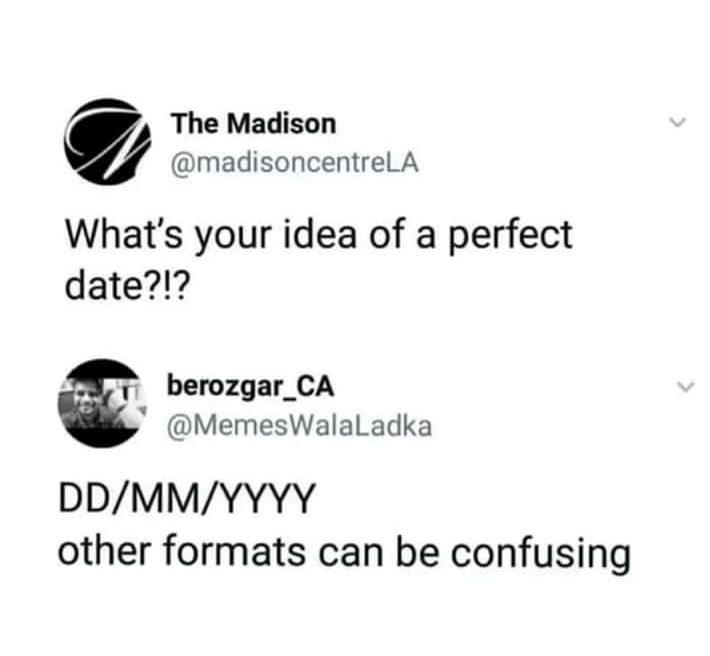Expand options chevron on berozgar_CA tweet
Image resolution: width=710 pixels, height=656 pixels.
click(x=685, y=386)
